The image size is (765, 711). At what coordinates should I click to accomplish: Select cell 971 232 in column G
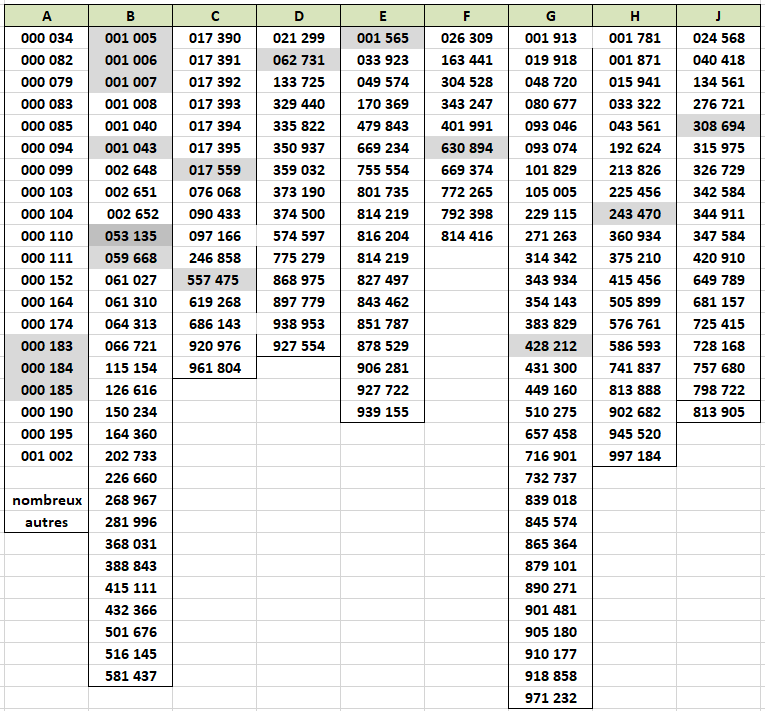click(x=550, y=698)
